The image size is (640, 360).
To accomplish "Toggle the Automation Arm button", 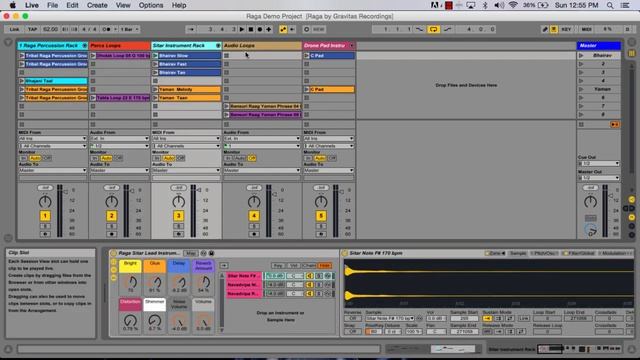I will click(283, 29).
